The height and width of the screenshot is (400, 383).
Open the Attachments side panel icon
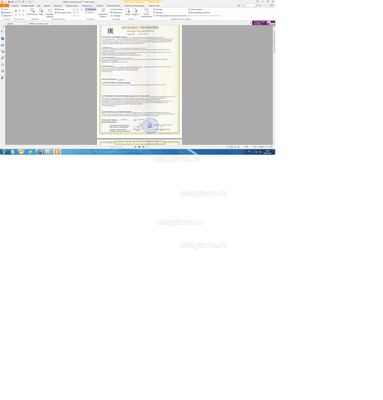3,58
